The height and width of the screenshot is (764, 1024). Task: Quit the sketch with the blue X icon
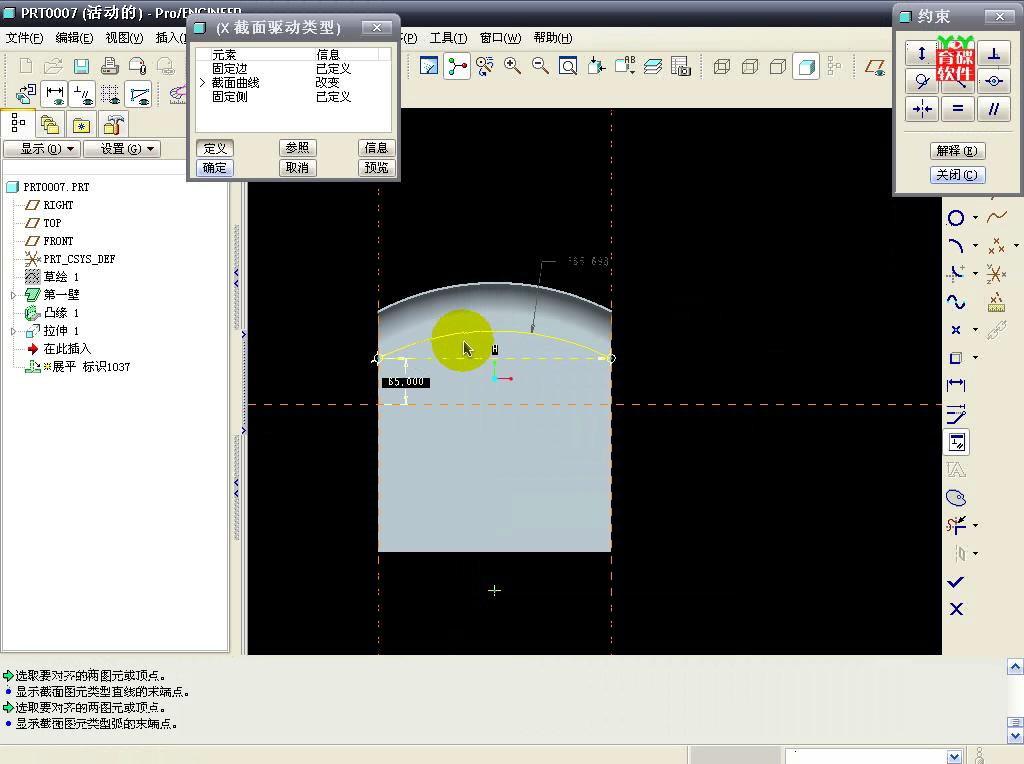click(956, 609)
